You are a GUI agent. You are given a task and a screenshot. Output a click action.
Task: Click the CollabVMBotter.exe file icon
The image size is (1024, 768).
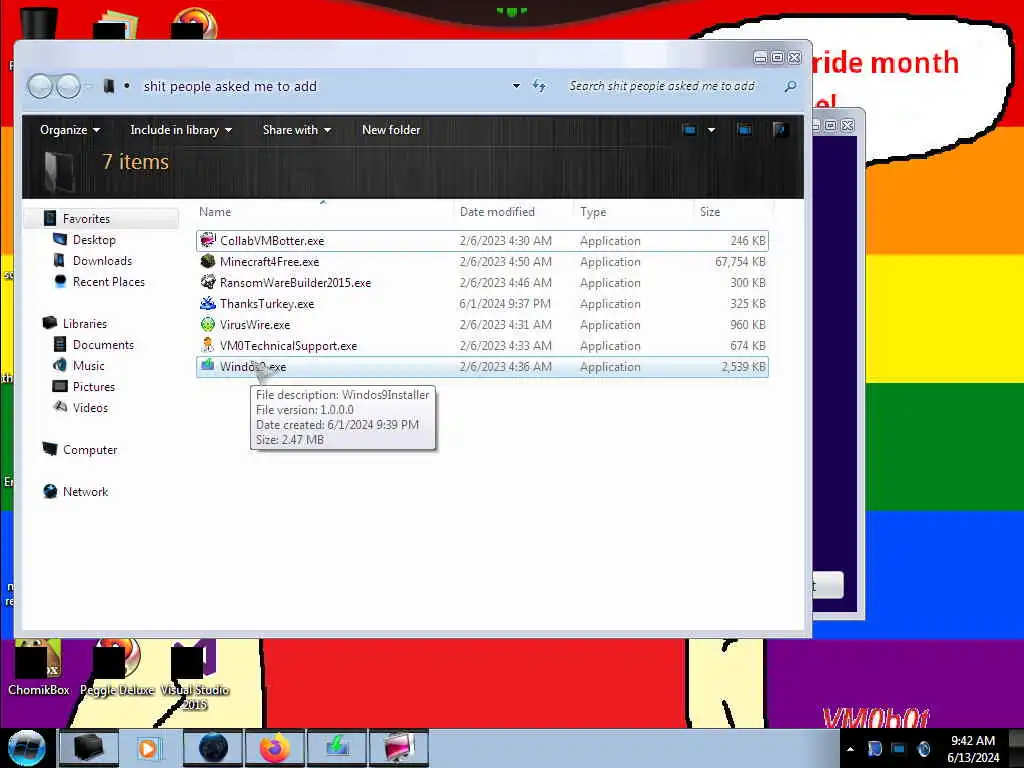pos(208,240)
